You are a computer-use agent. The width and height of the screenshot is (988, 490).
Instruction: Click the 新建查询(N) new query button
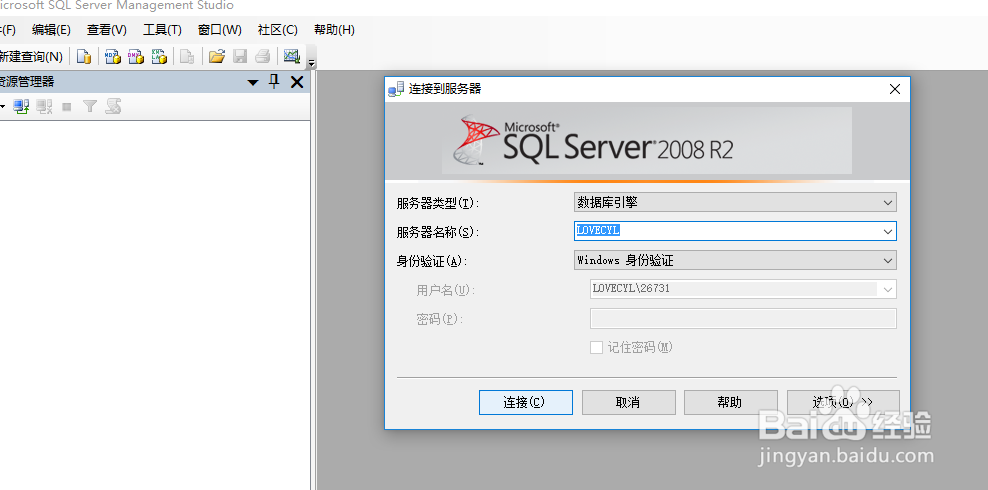tap(32, 57)
